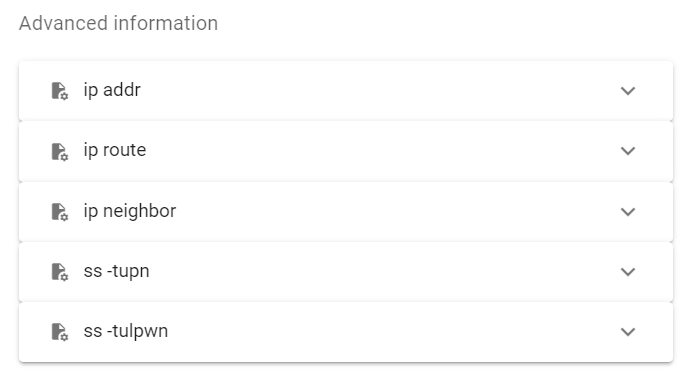Expand the ss -tupn chevron arrow
The image size is (691, 375).
pos(628,271)
